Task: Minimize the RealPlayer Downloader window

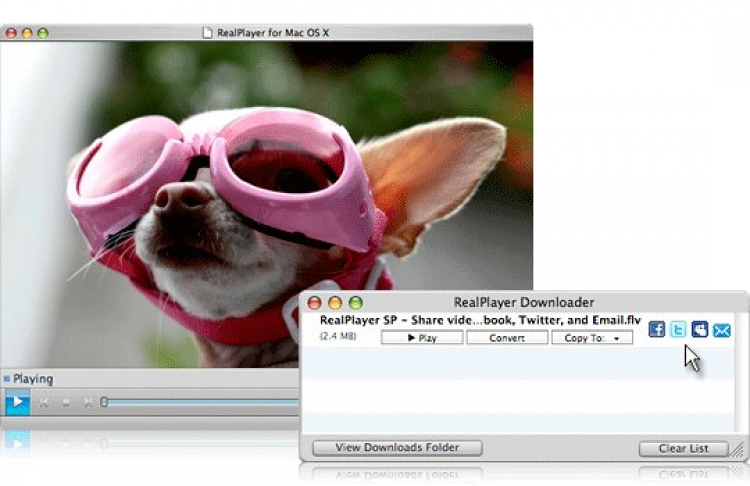Action: (x=335, y=302)
